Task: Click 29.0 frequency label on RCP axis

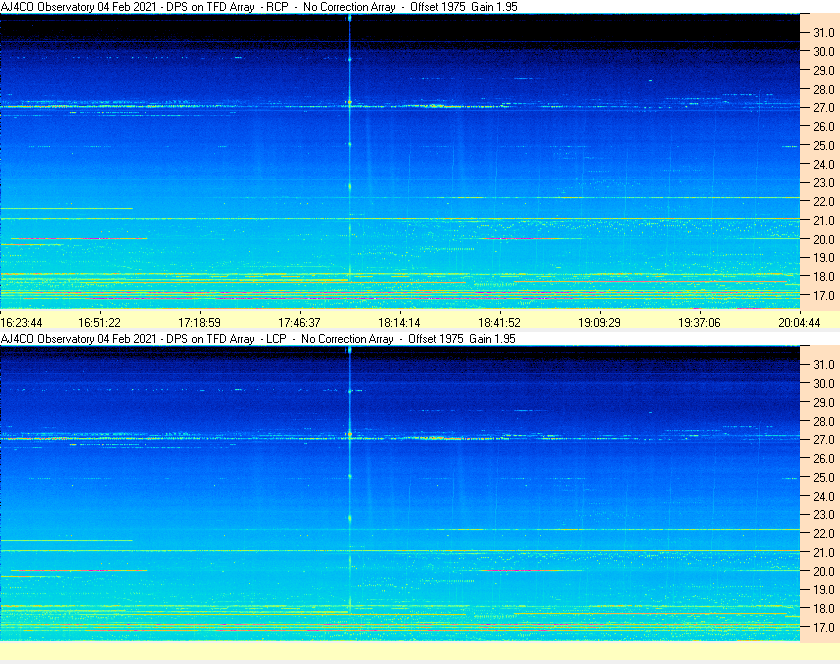Action: (824, 70)
